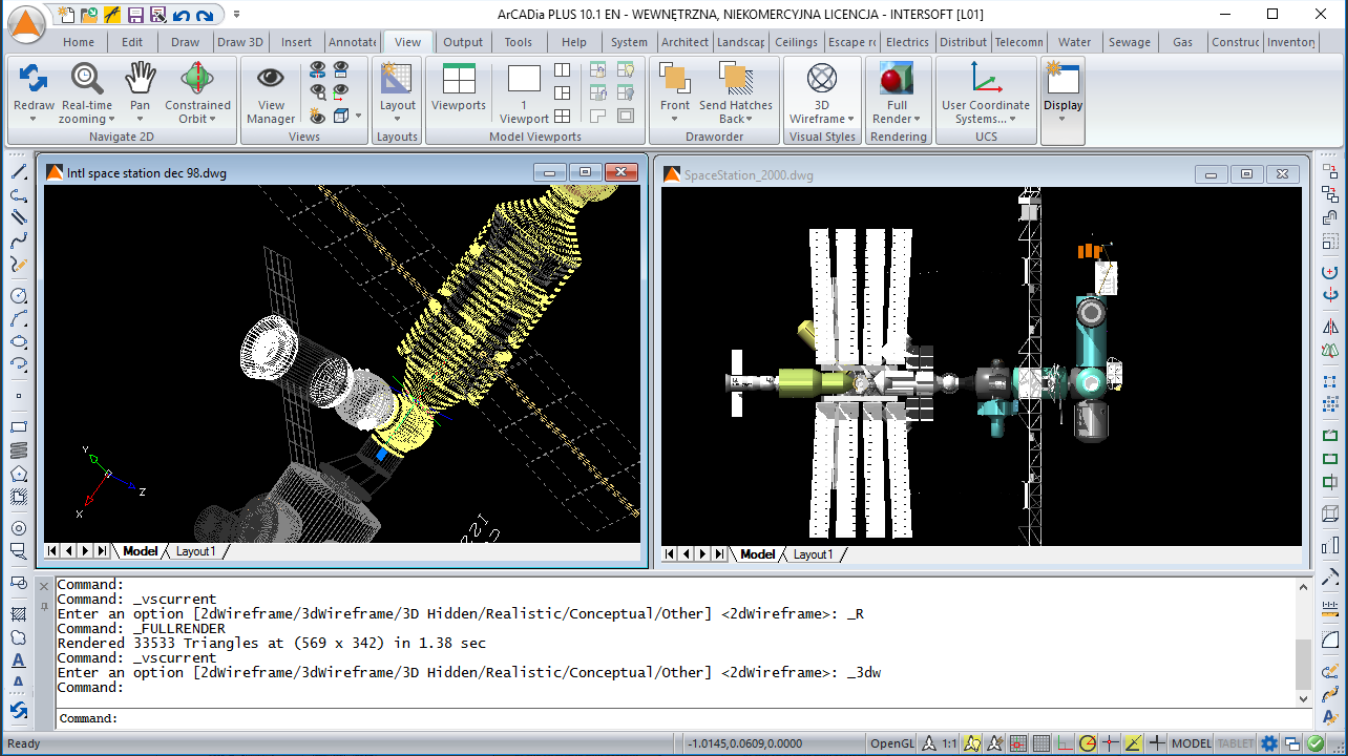Select the large Text A tool in left toolbar
Image resolution: width=1348 pixels, height=756 pixels.
pos(18,660)
